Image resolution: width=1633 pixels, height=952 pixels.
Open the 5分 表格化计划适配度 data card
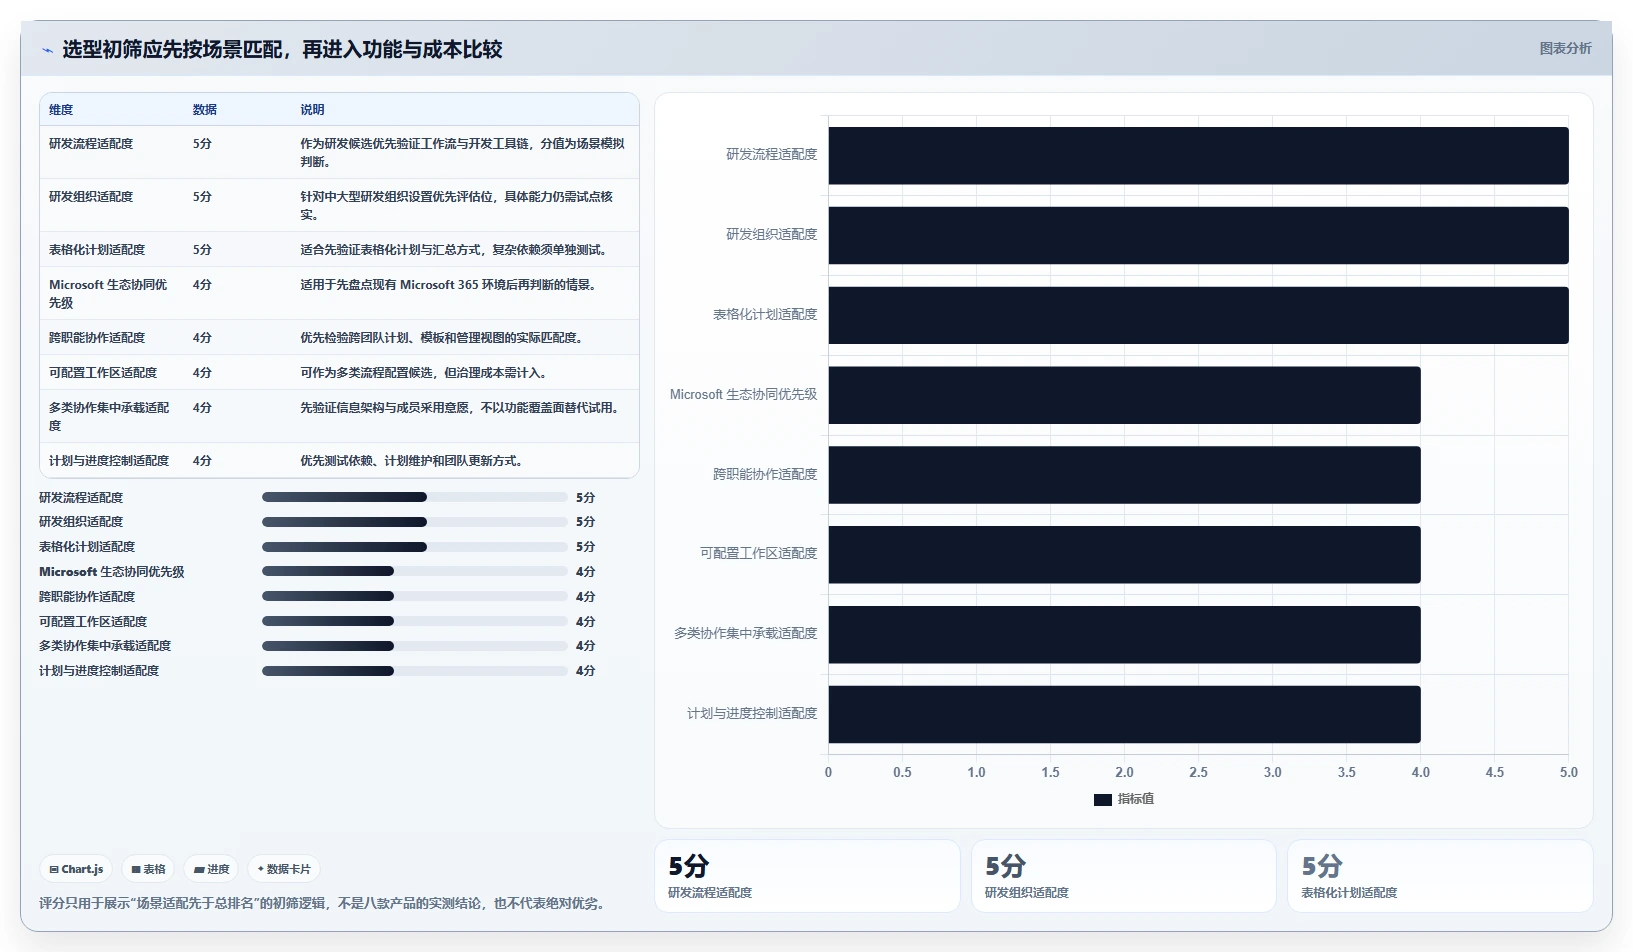1440,876
